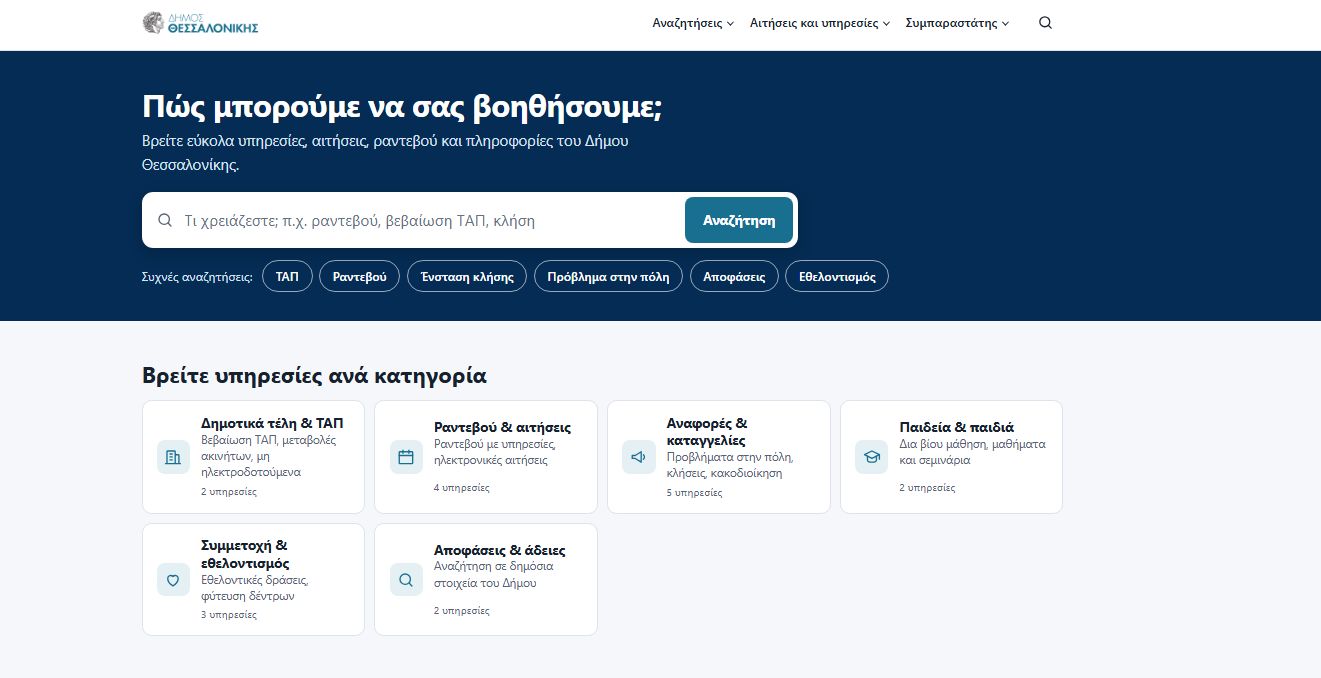This screenshot has height=678, width=1321.
Task: Click the calendar icon of Ραντεβού & αιτήσεις
Action: [x=406, y=457]
